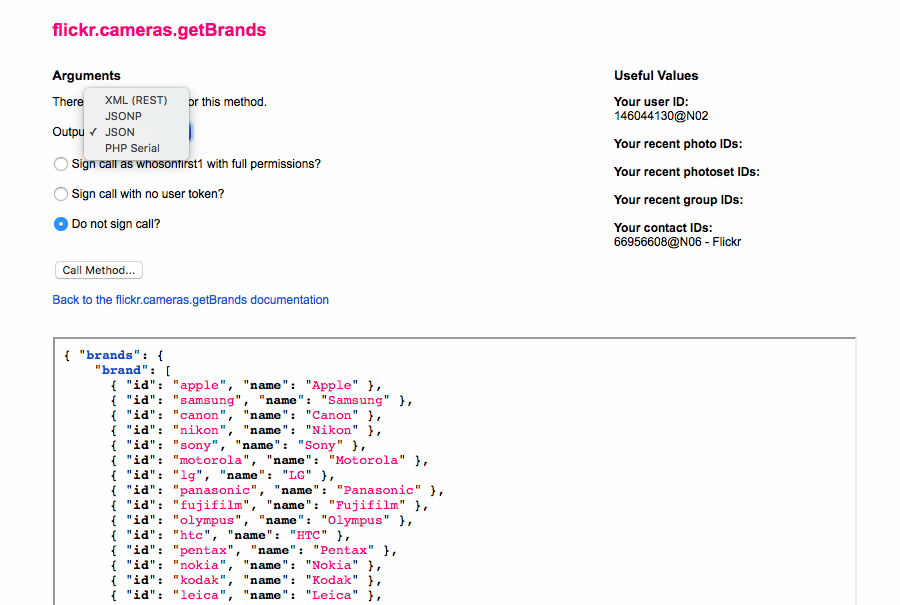Click contact ID 66956608@N06 - Flickr
Screen dimensions: 900x605
(677, 242)
